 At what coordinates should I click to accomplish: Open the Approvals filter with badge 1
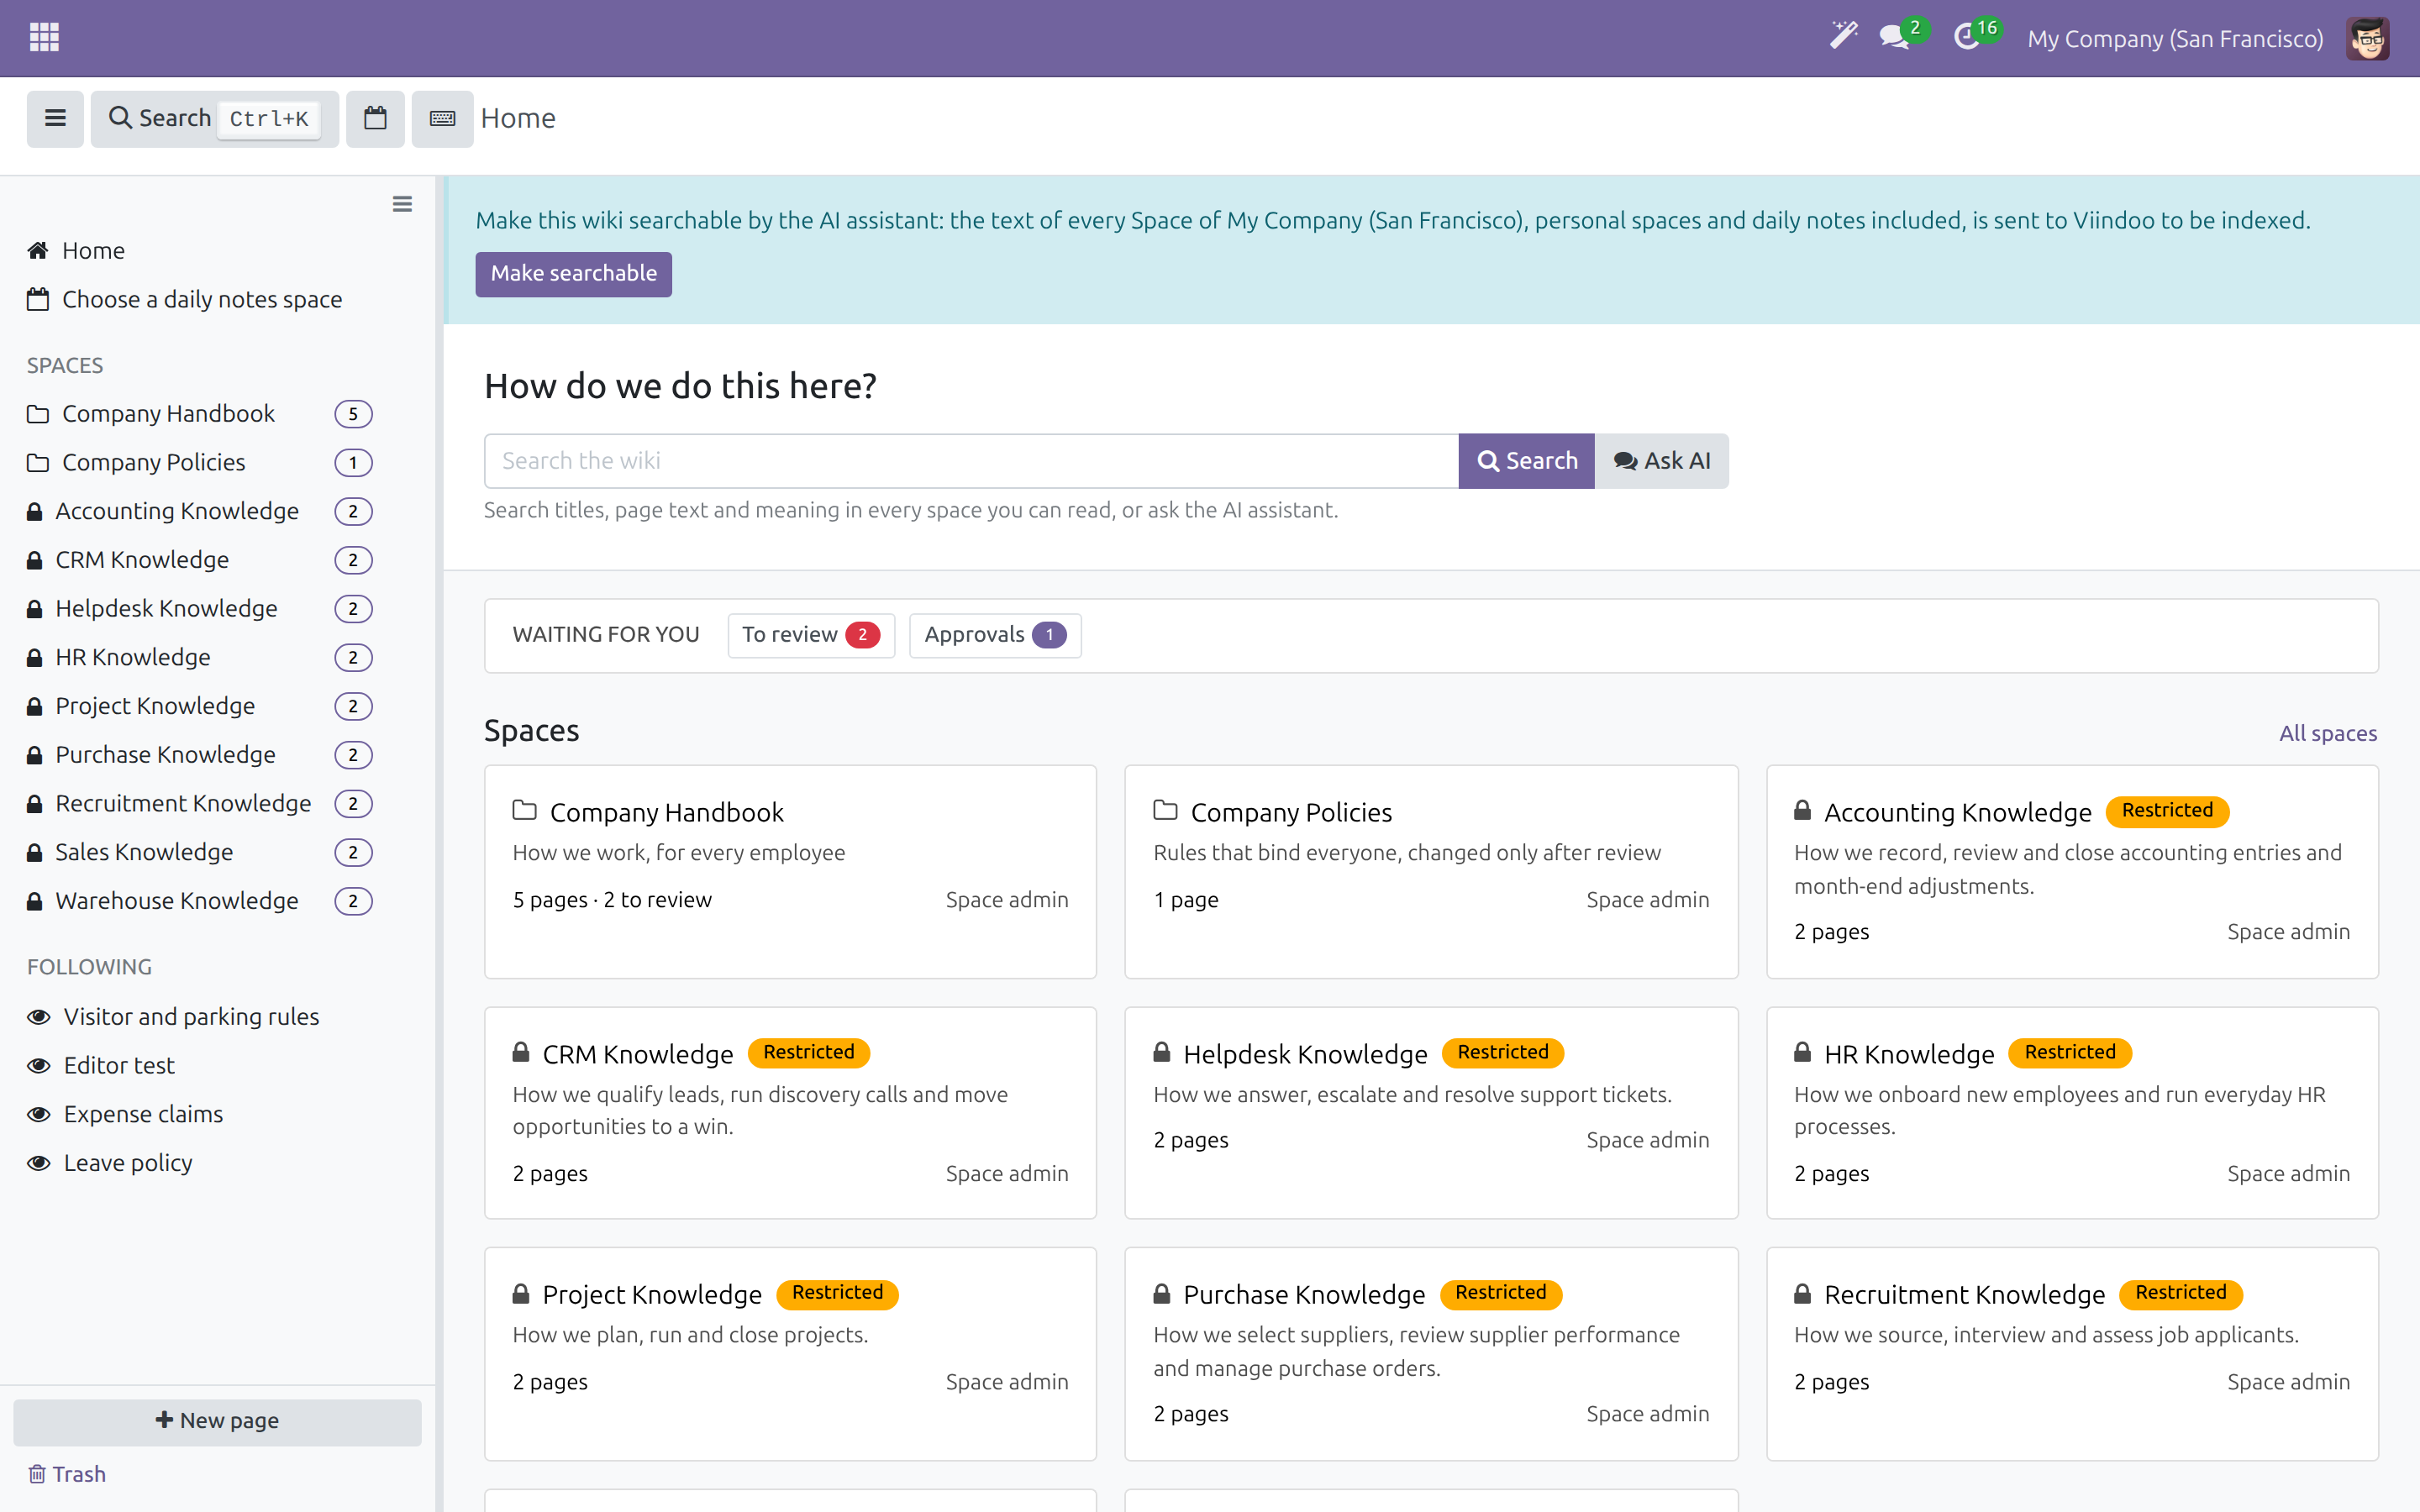[x=995, y=635]
